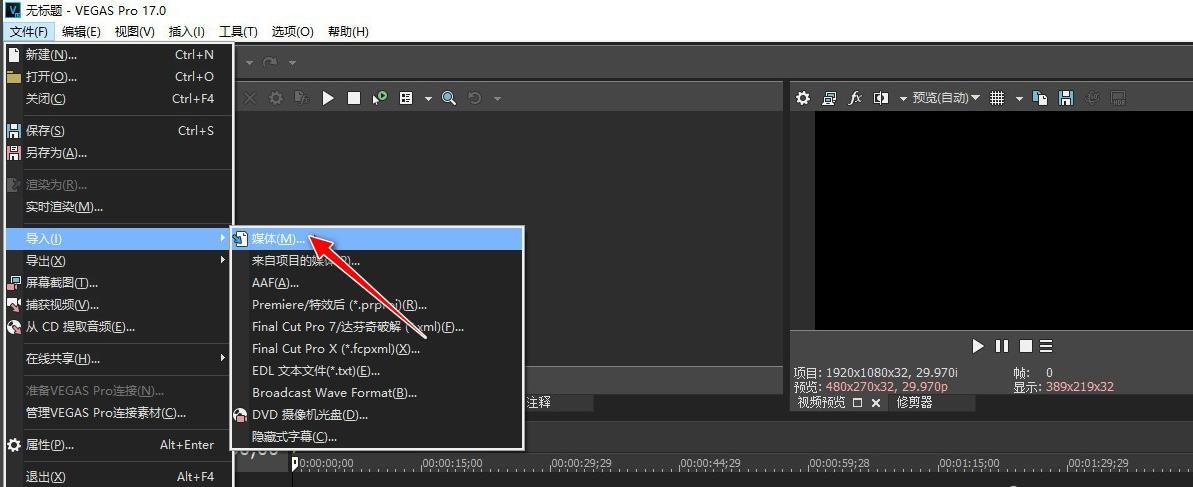Click save snapshot to file icon
This screenshot has height=487, width=1193.
point(1066,98)
